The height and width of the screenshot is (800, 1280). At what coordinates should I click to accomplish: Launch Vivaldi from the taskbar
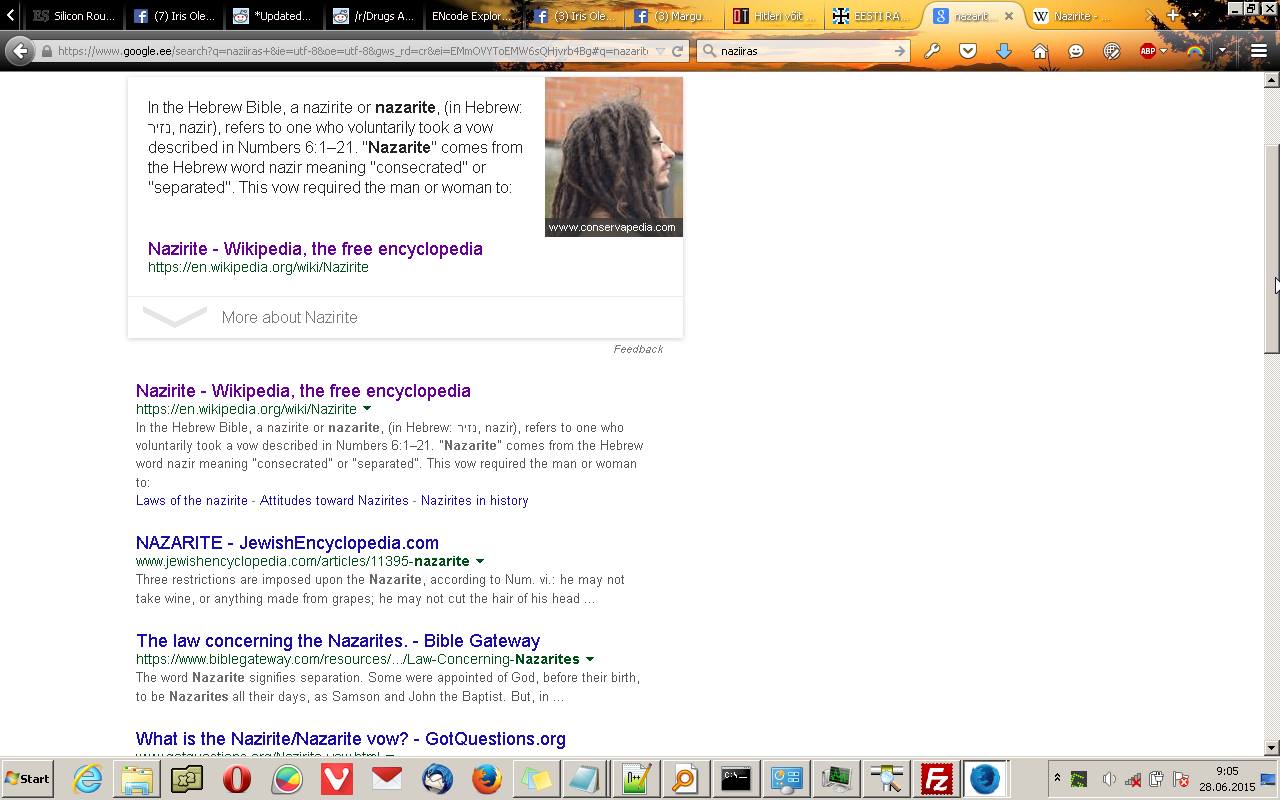click(x=337, y=778)
